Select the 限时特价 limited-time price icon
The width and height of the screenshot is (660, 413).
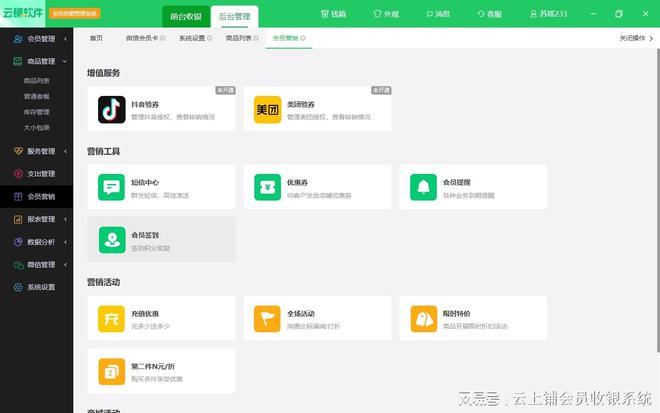424,318
